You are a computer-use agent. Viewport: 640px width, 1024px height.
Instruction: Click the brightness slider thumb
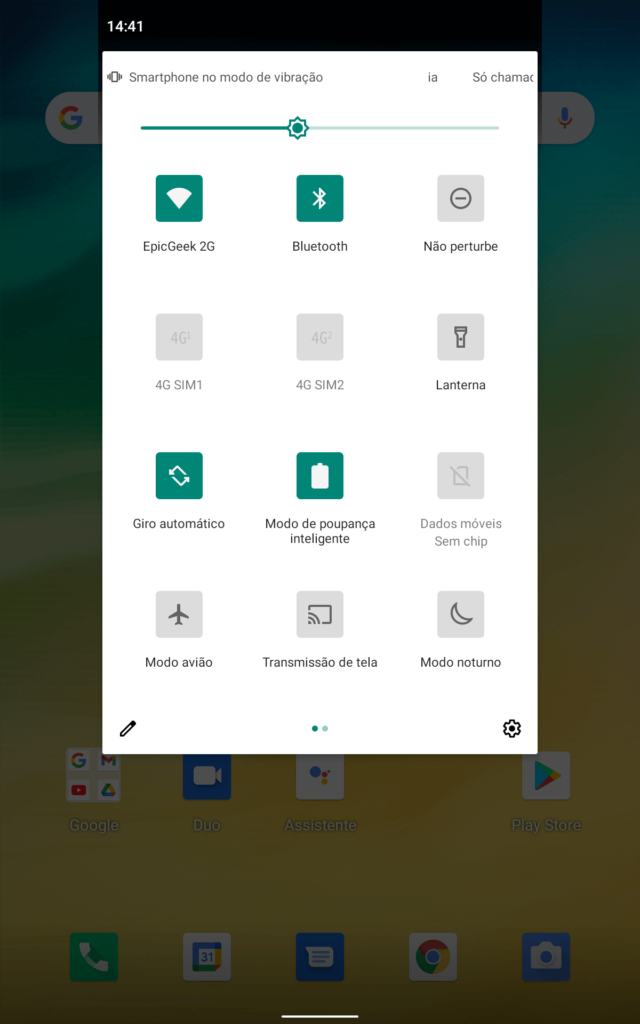coord(297,128)
